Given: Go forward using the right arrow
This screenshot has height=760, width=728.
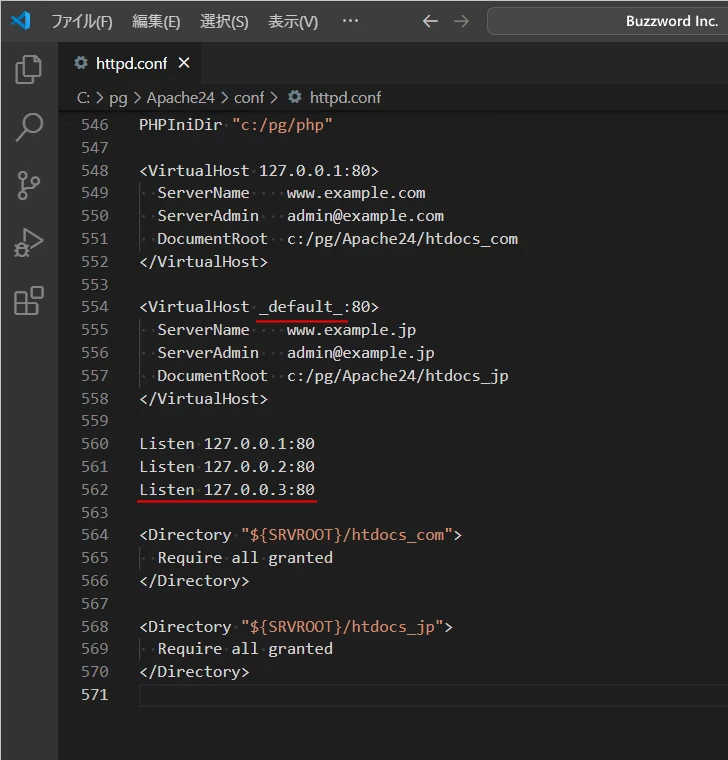Looking at the screenshot, I should 461,21.
